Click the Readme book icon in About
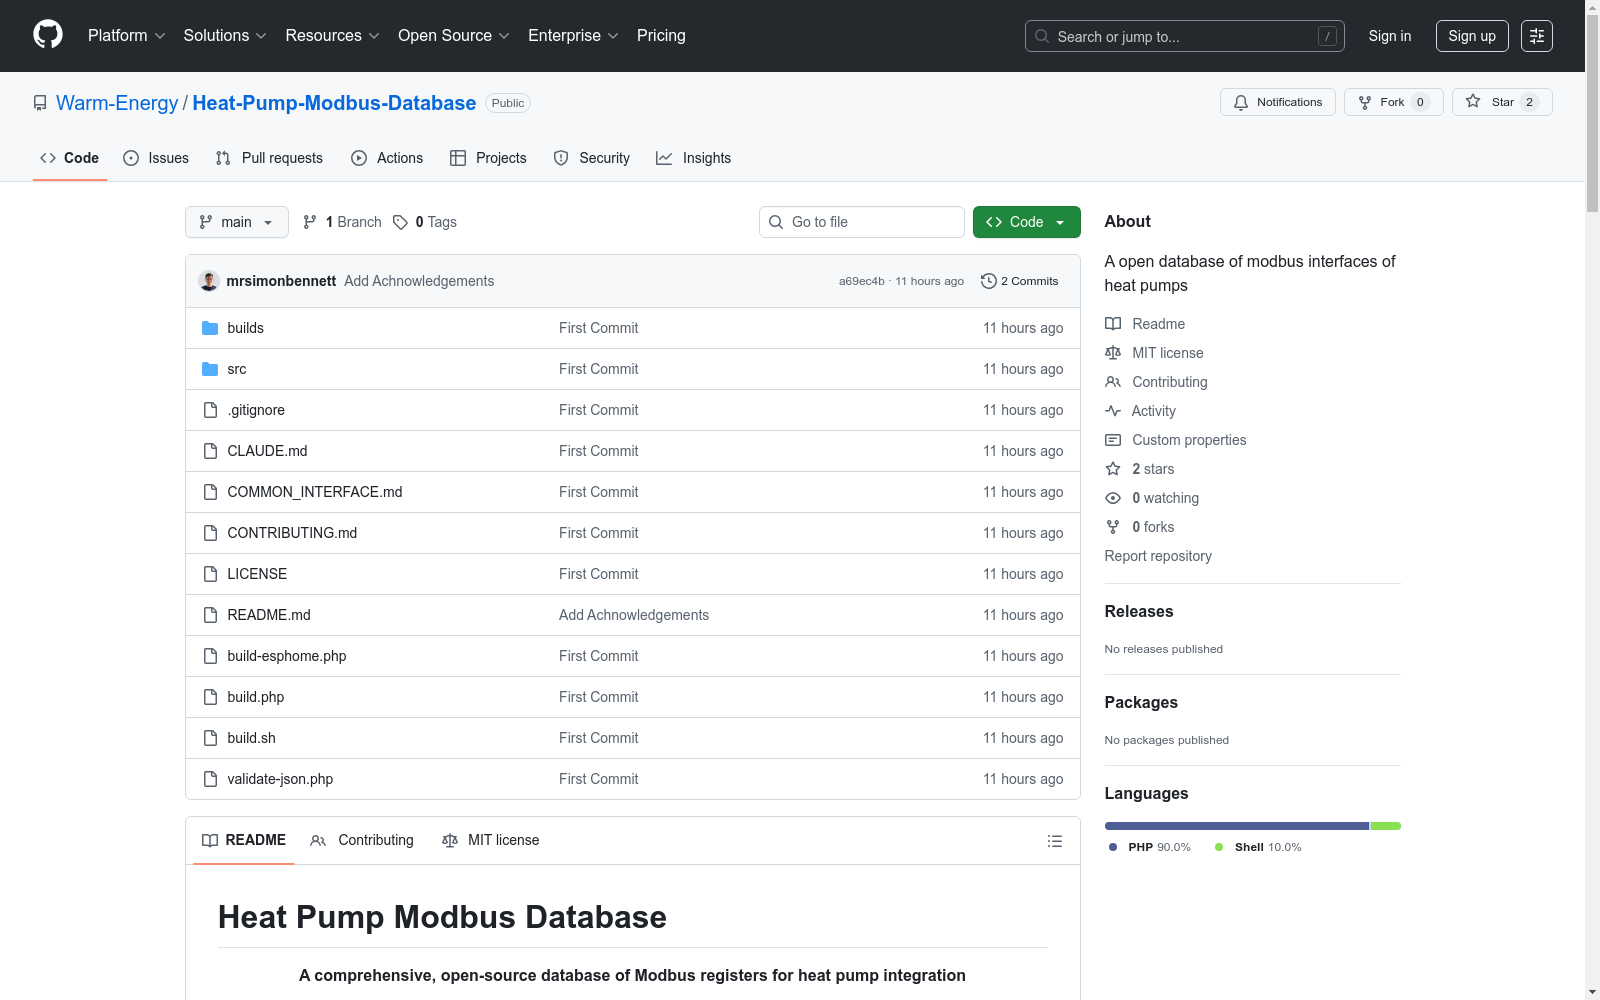Viewport: 1600px width, 1000px height. (1113, 324)
